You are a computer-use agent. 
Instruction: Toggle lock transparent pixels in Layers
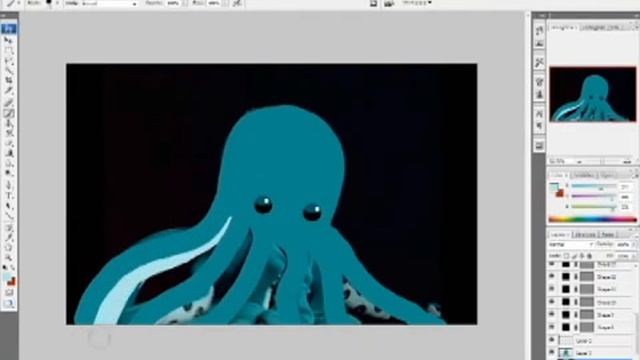(x=566, y=256)
